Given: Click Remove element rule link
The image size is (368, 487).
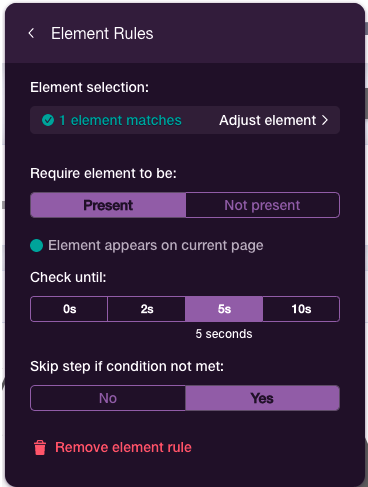Looking at the screenshot, I should pyautogui.click(x=123, y=447).
